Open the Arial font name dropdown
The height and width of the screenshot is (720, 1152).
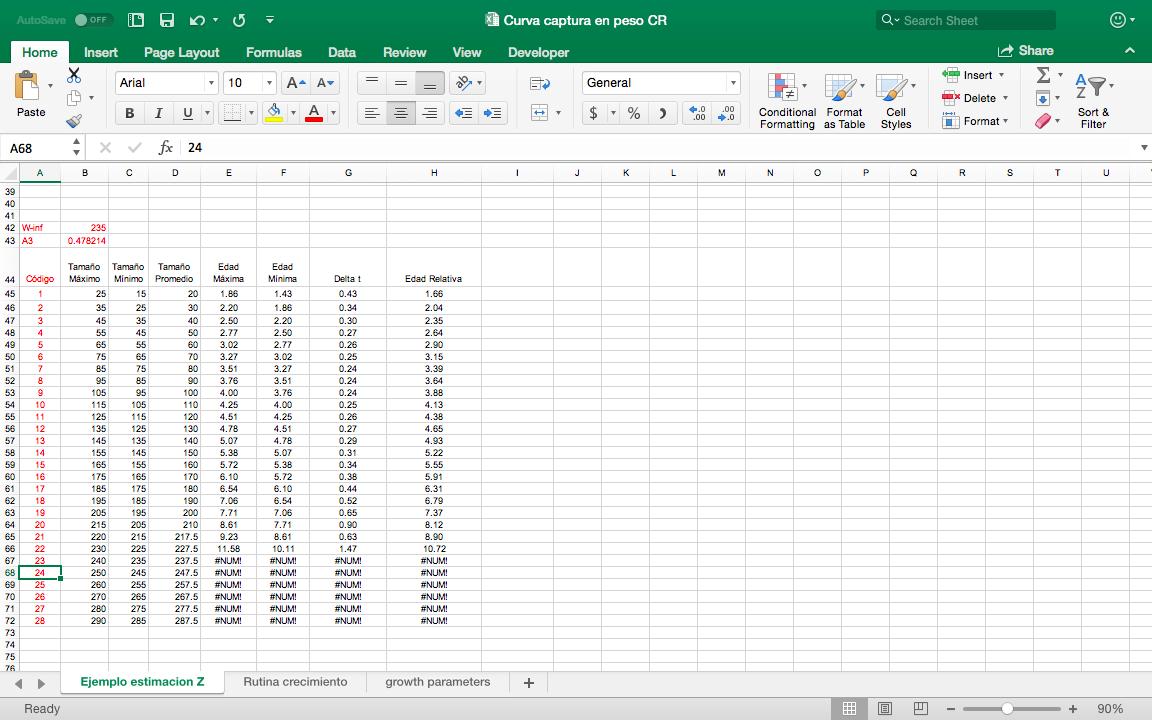211,83
